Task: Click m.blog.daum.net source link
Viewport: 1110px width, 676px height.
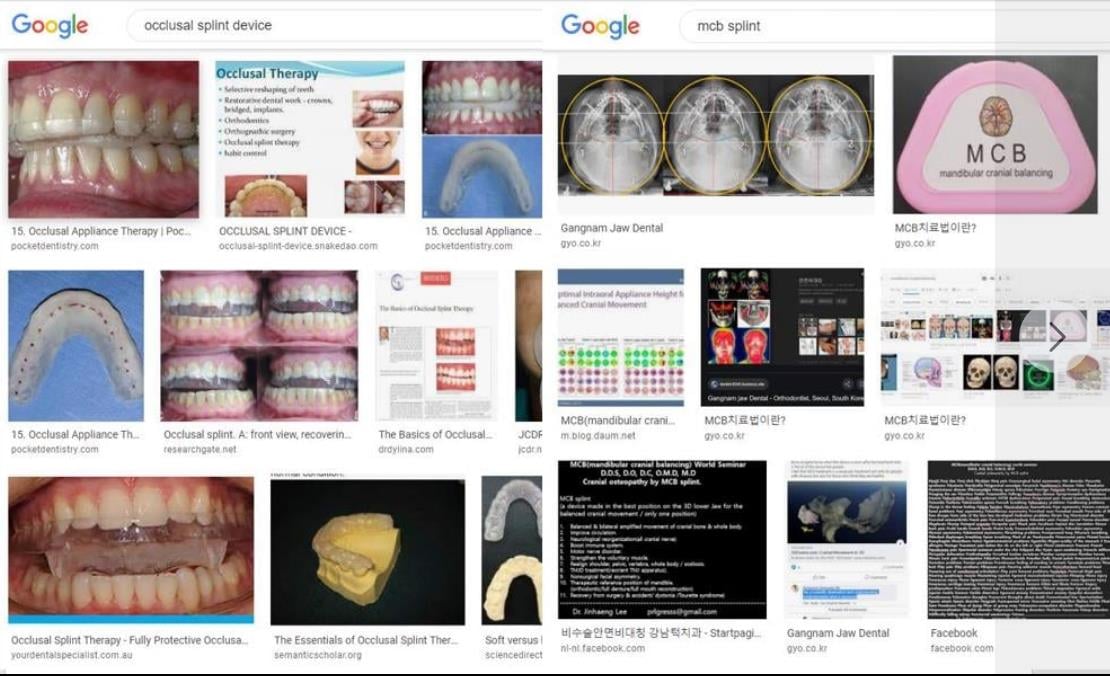Action: coord(598,436)
